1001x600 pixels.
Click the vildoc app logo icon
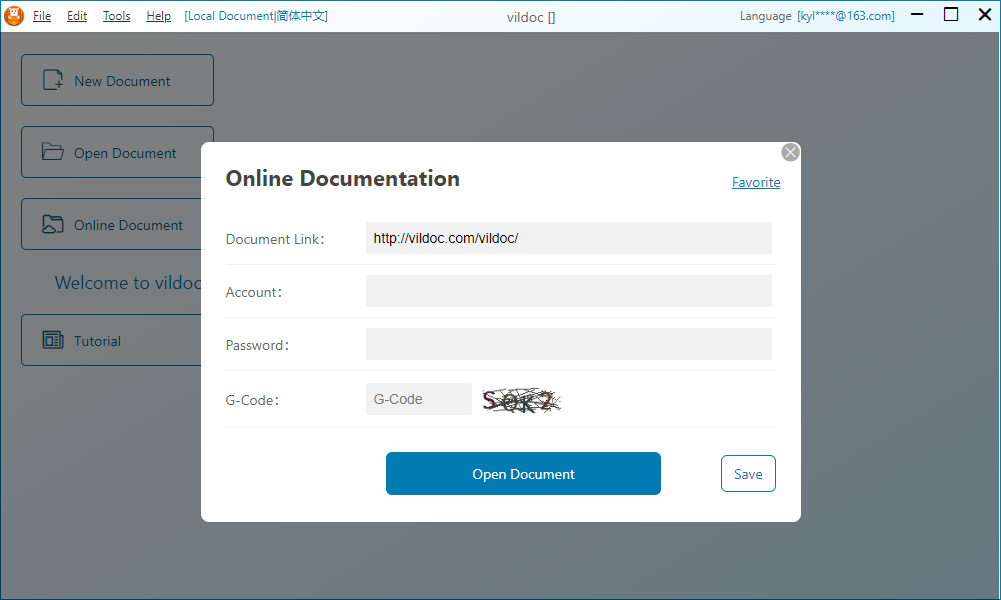14,16
